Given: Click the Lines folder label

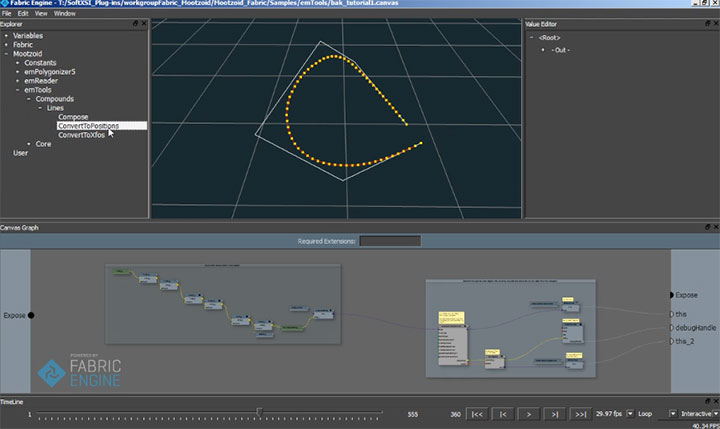Looking at the screenshot, I should (x=55, y=108).
